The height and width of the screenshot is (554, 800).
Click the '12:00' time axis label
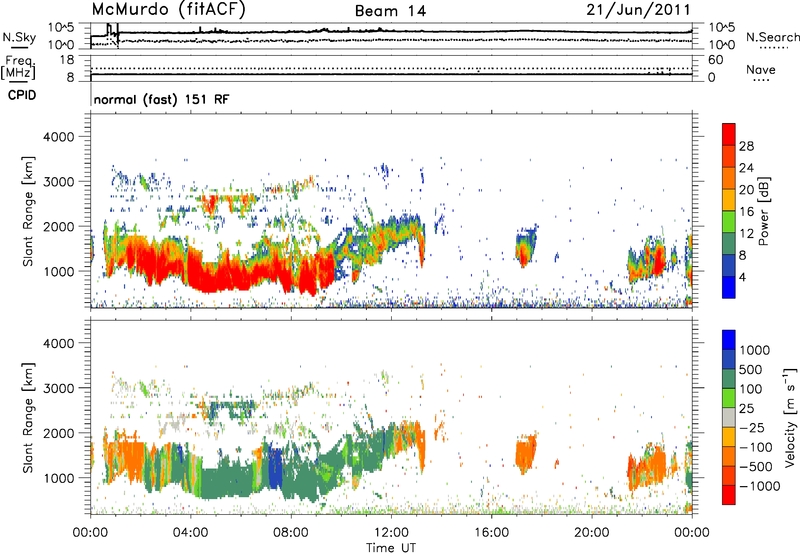click(x=391, y=533)
